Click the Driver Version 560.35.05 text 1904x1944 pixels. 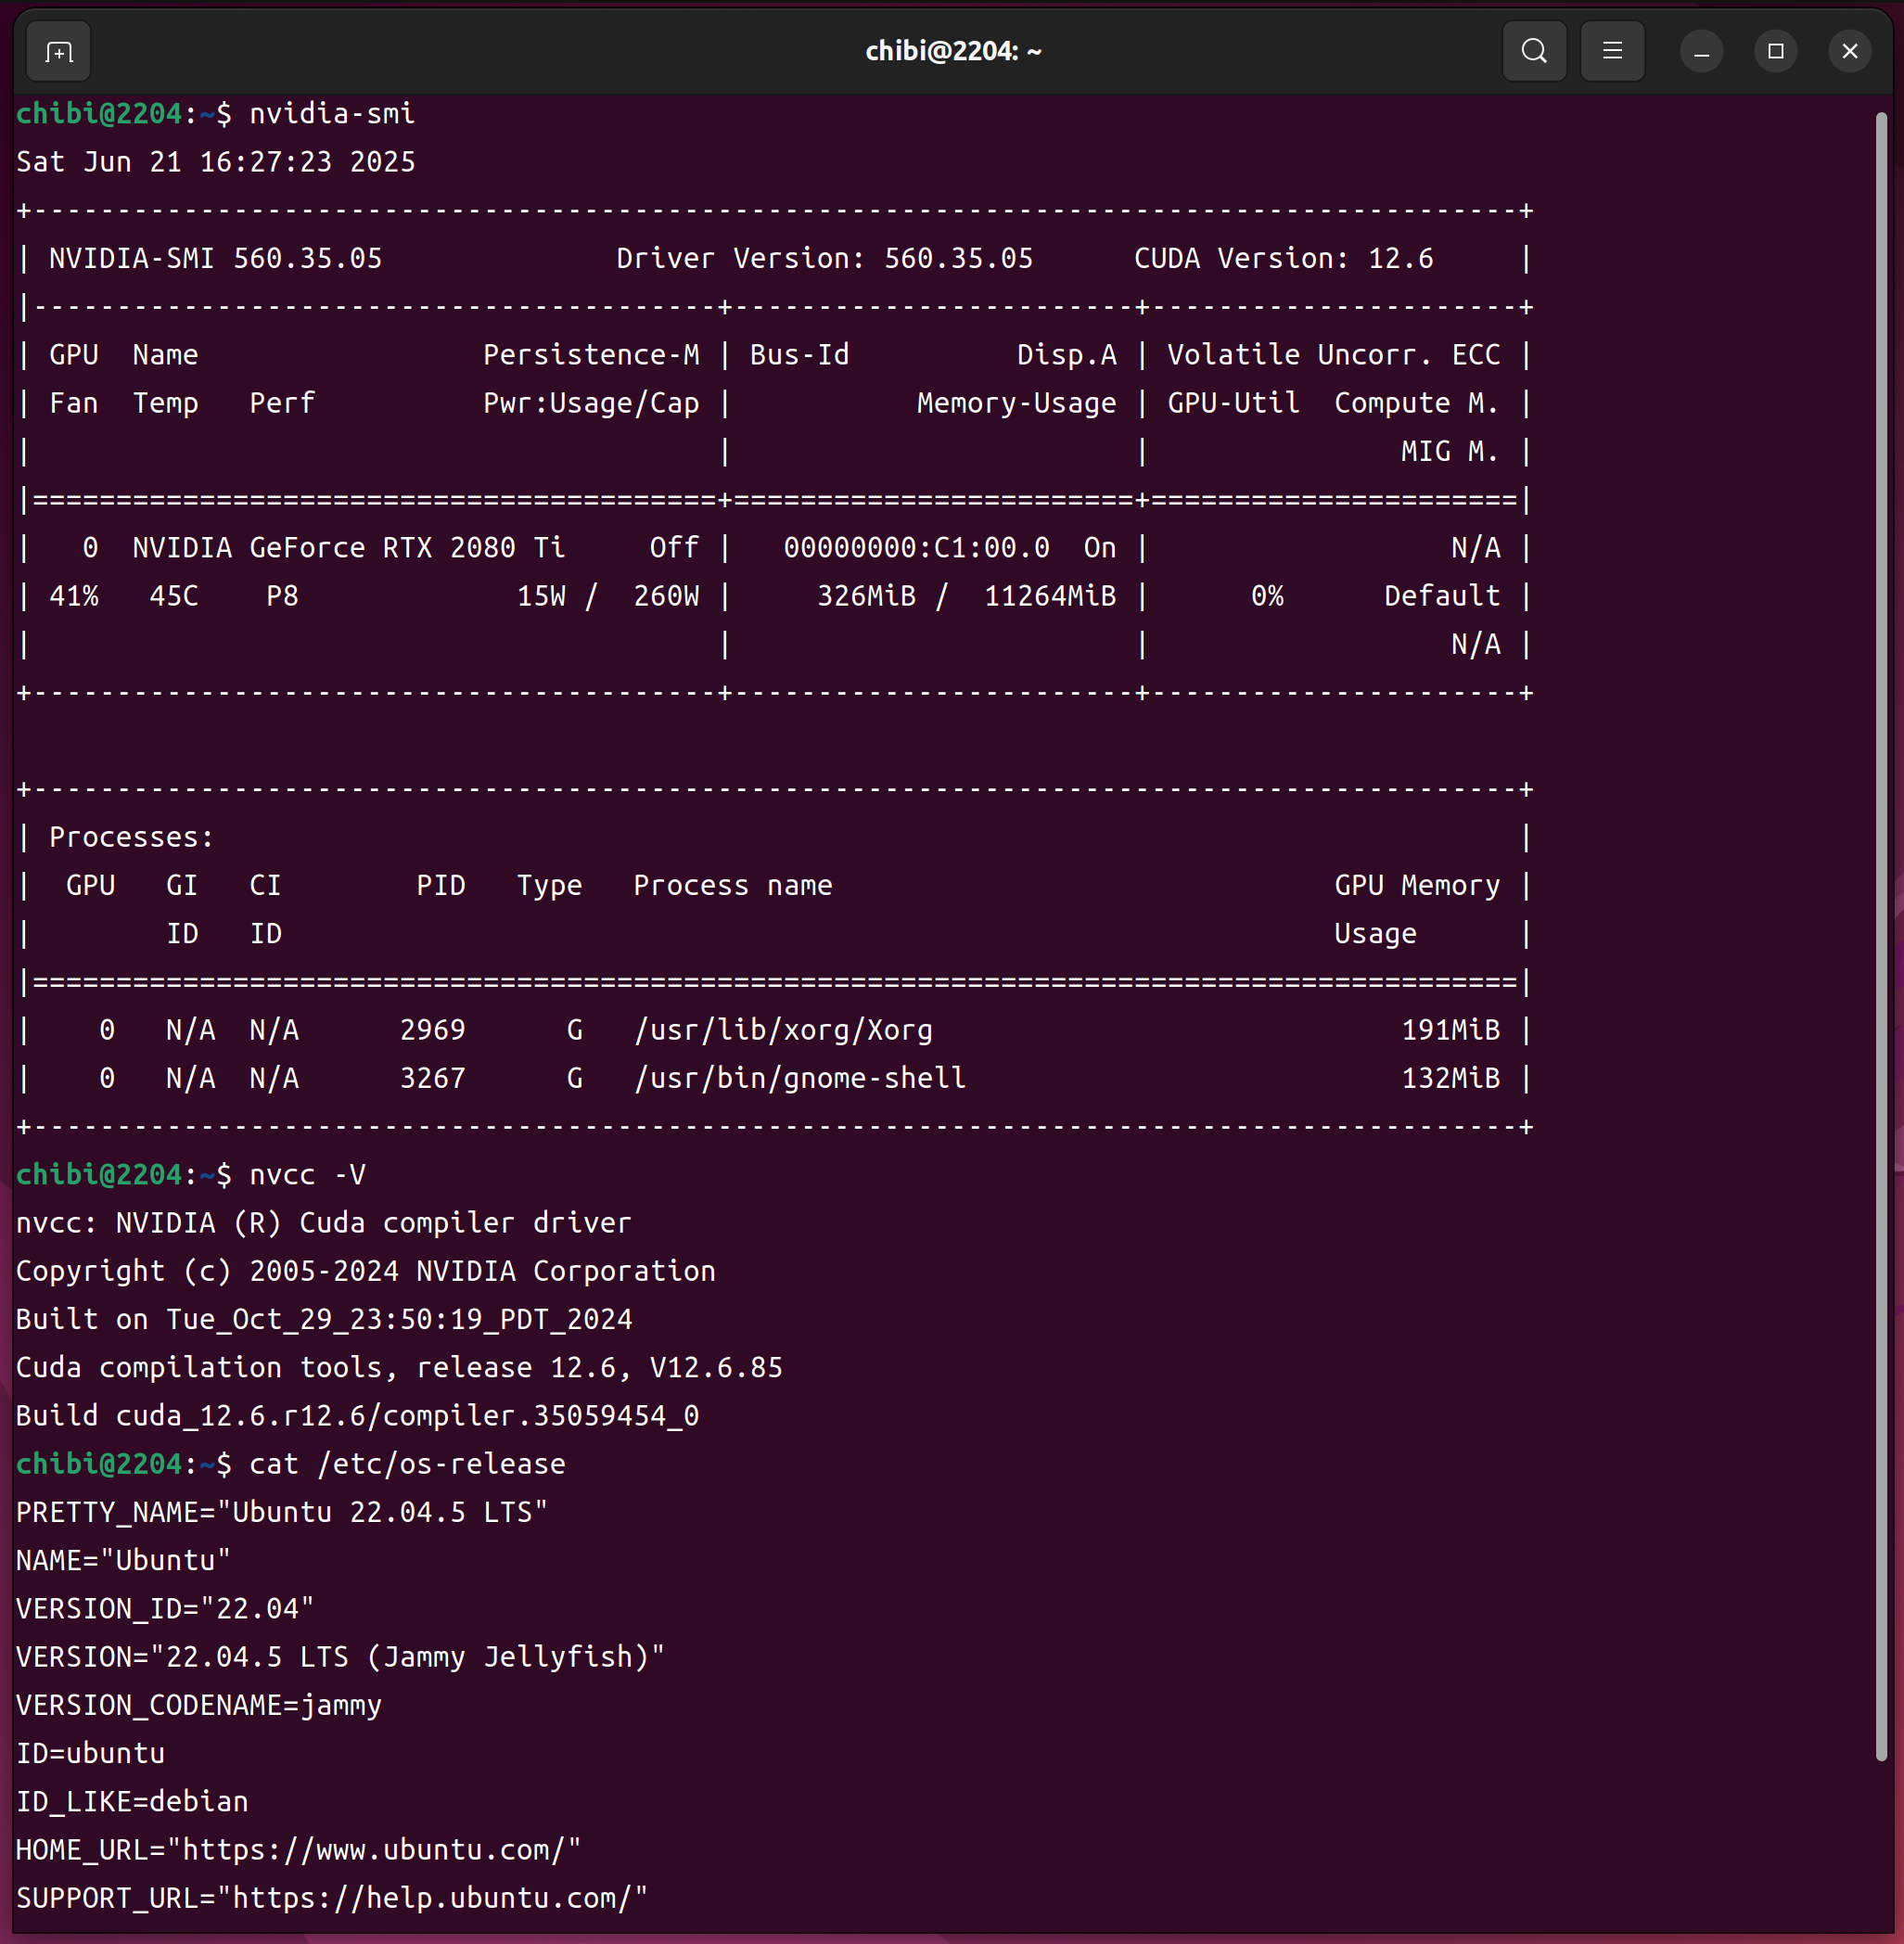point(824,259)
